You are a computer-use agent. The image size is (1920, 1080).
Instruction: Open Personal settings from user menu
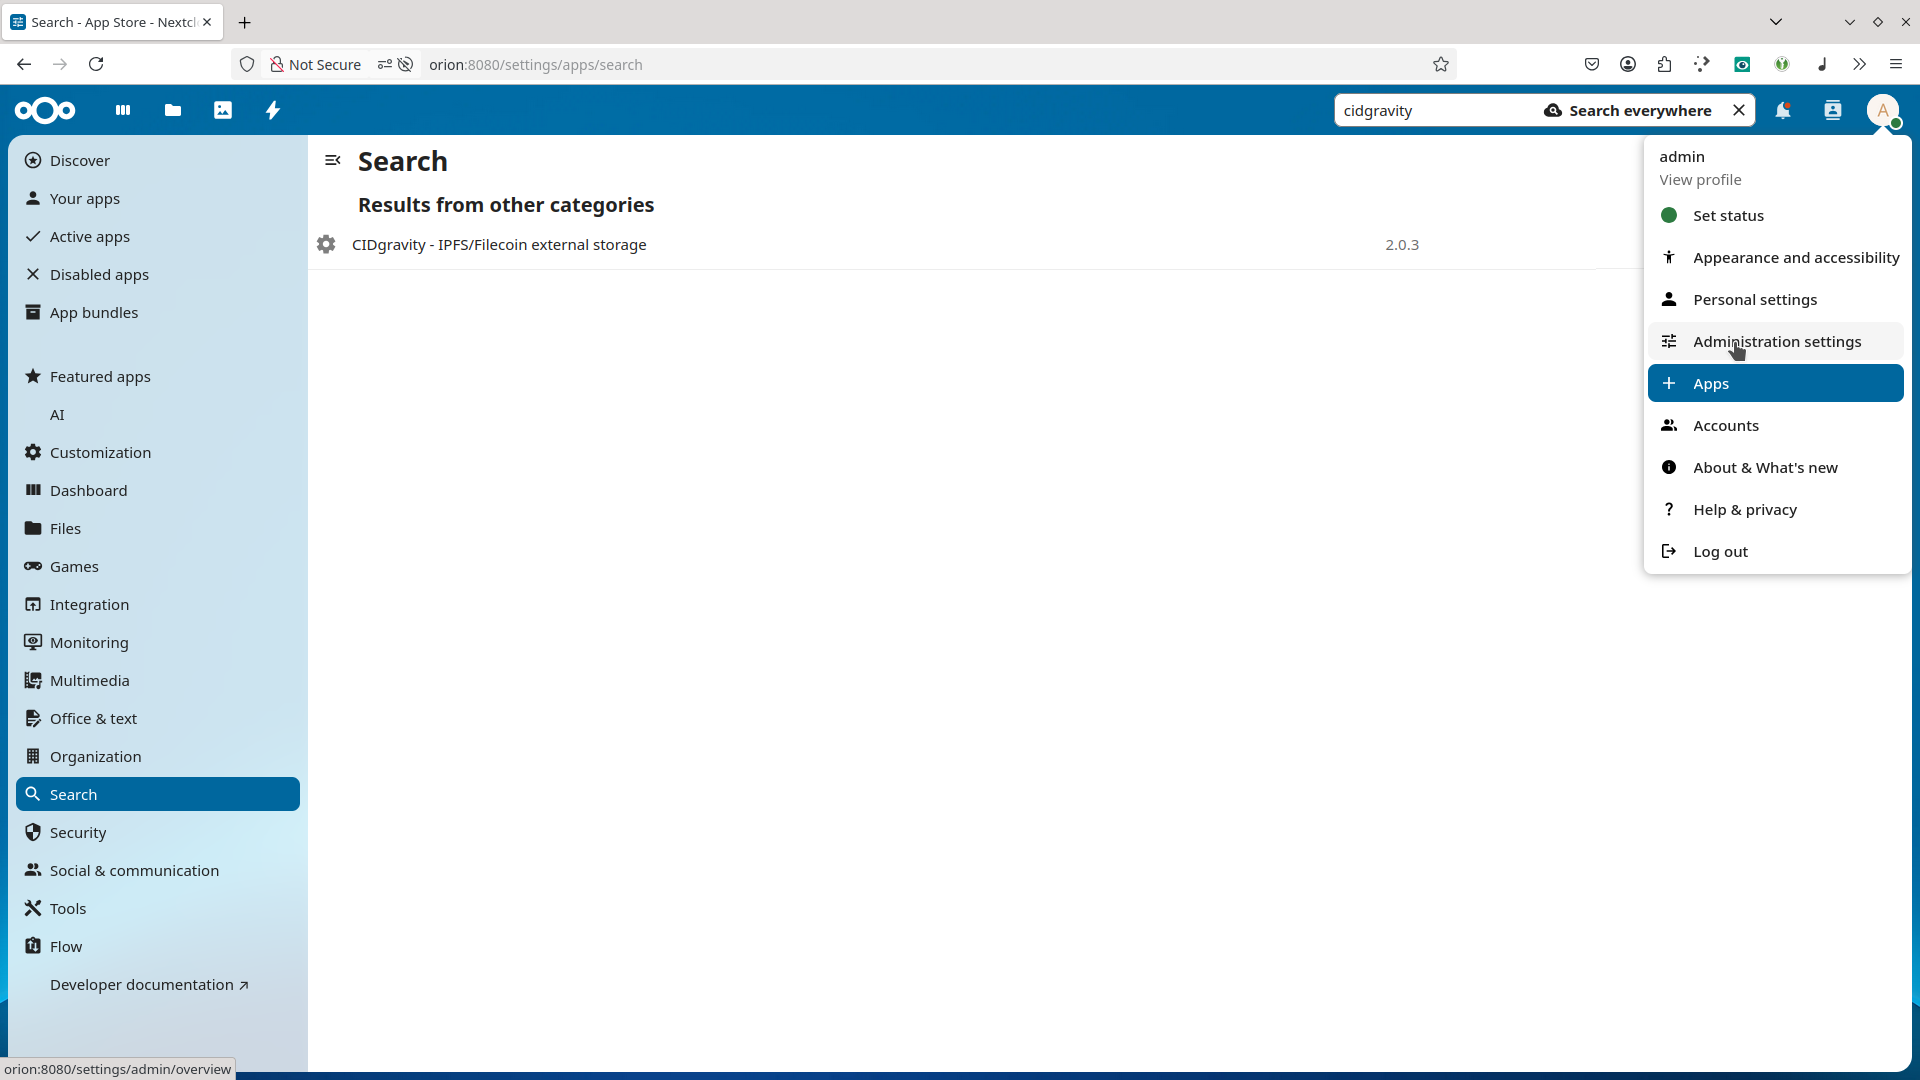point(1776,299)
